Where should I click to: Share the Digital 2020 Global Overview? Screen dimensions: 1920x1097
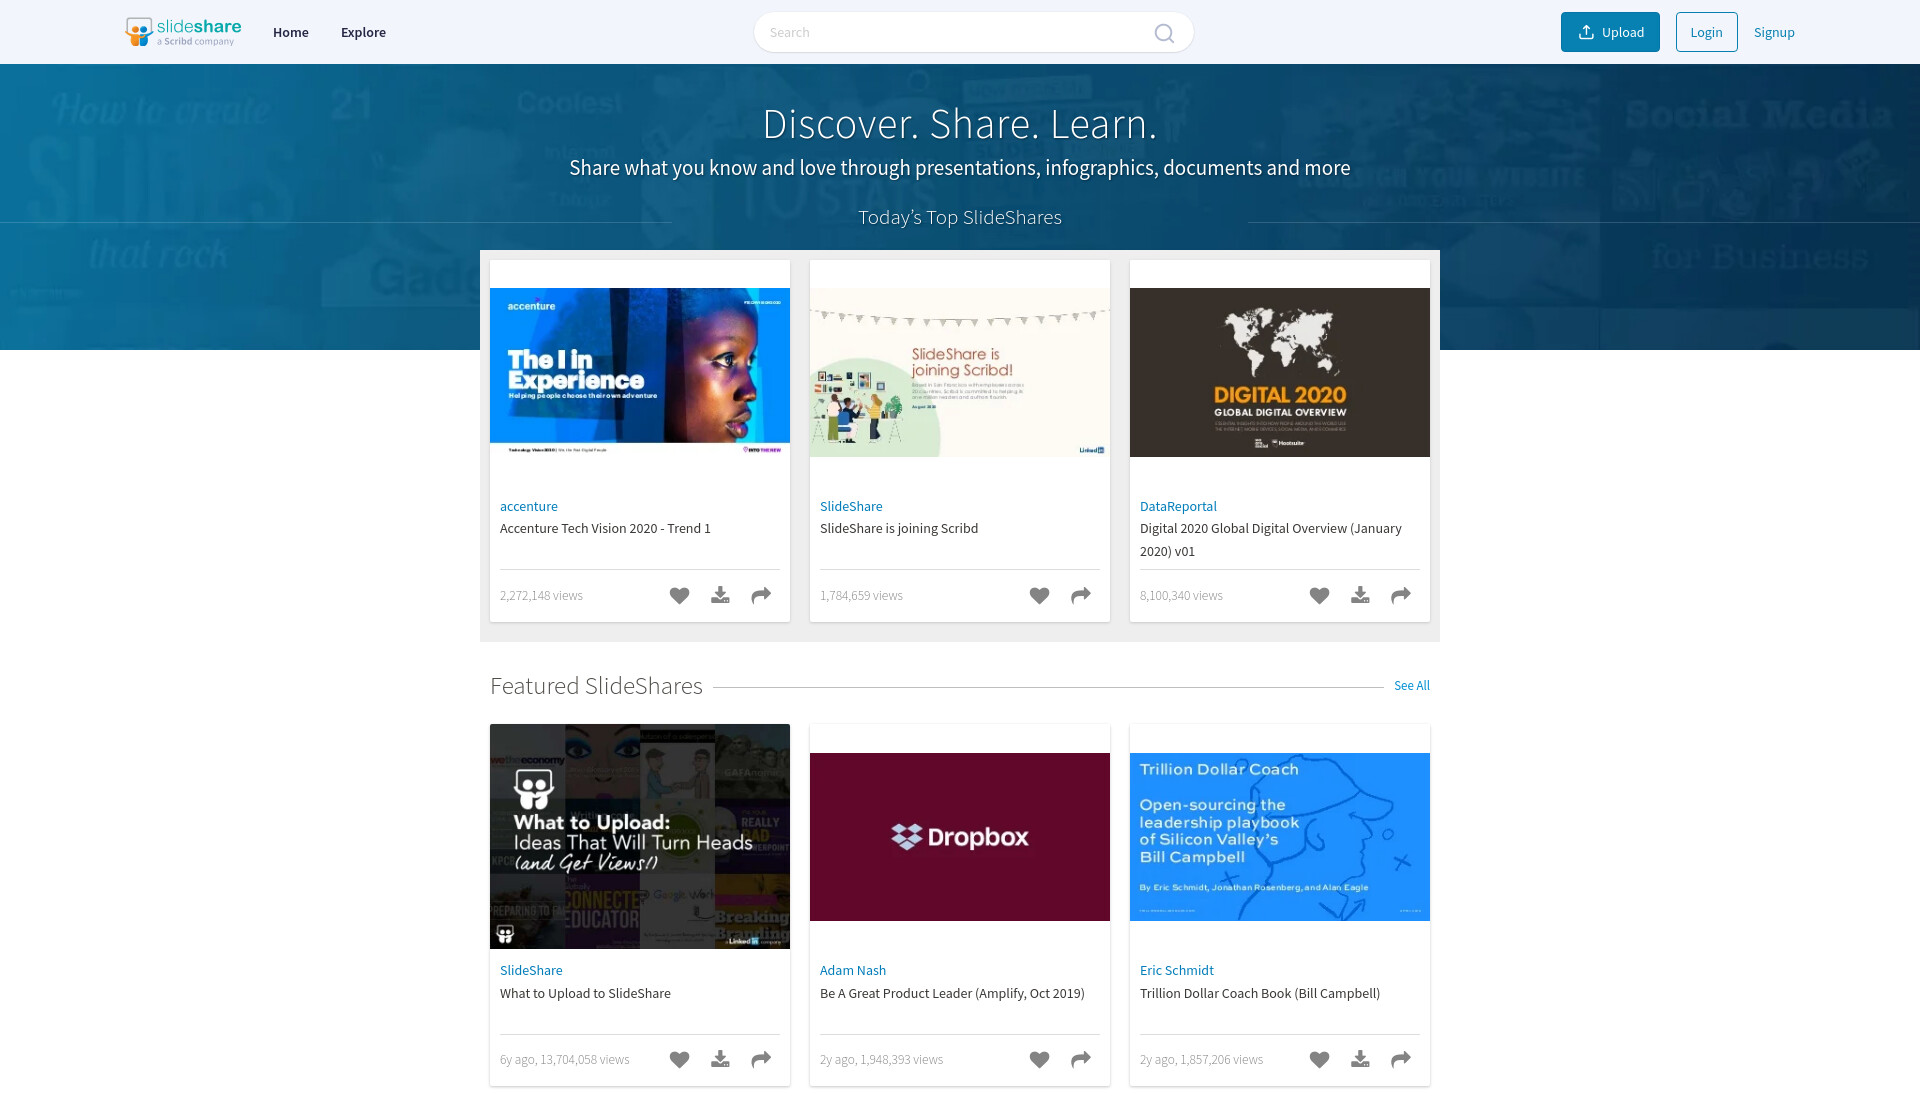click(x=1401, y=596)
